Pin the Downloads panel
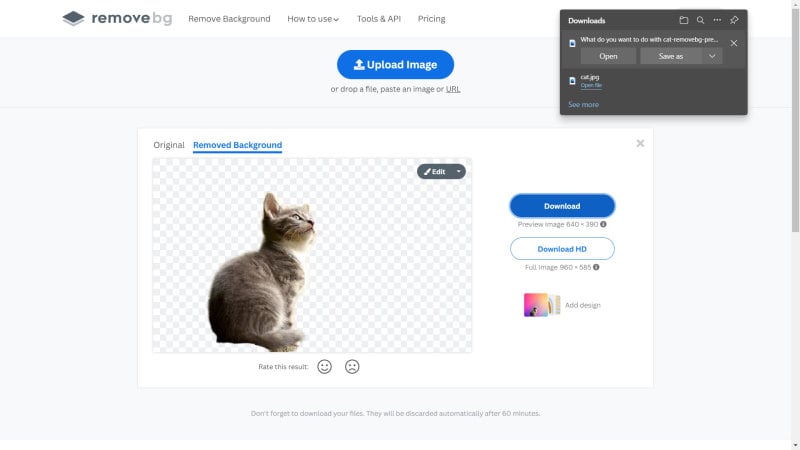This screenshot has width=800, height=450. tap(734, 20)
